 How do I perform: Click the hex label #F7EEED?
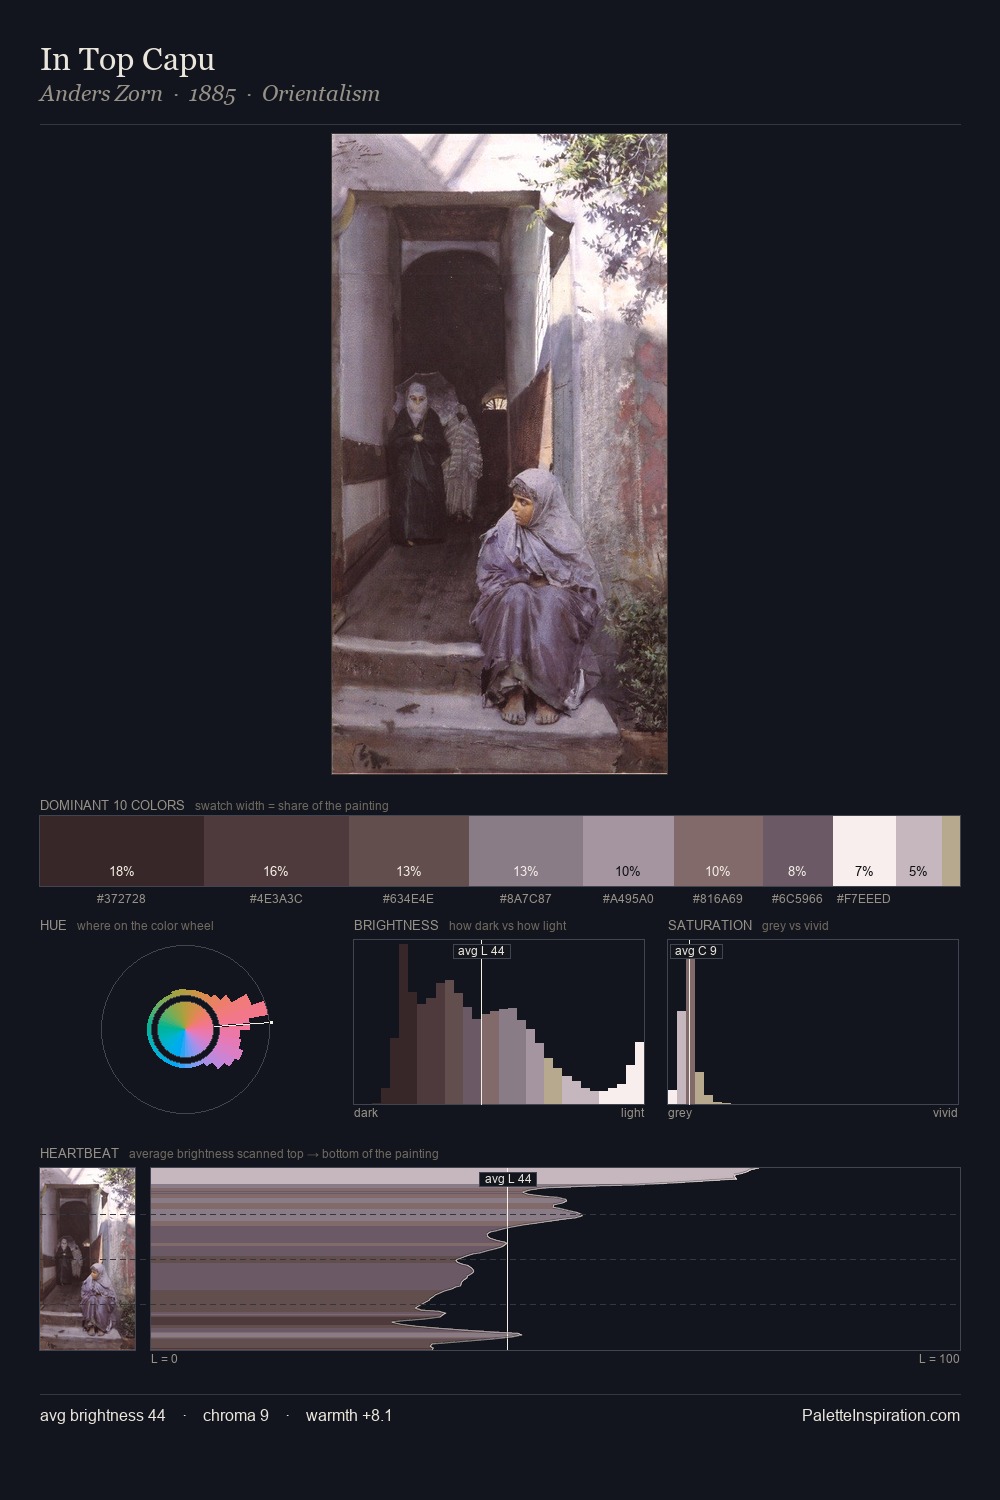863,899
